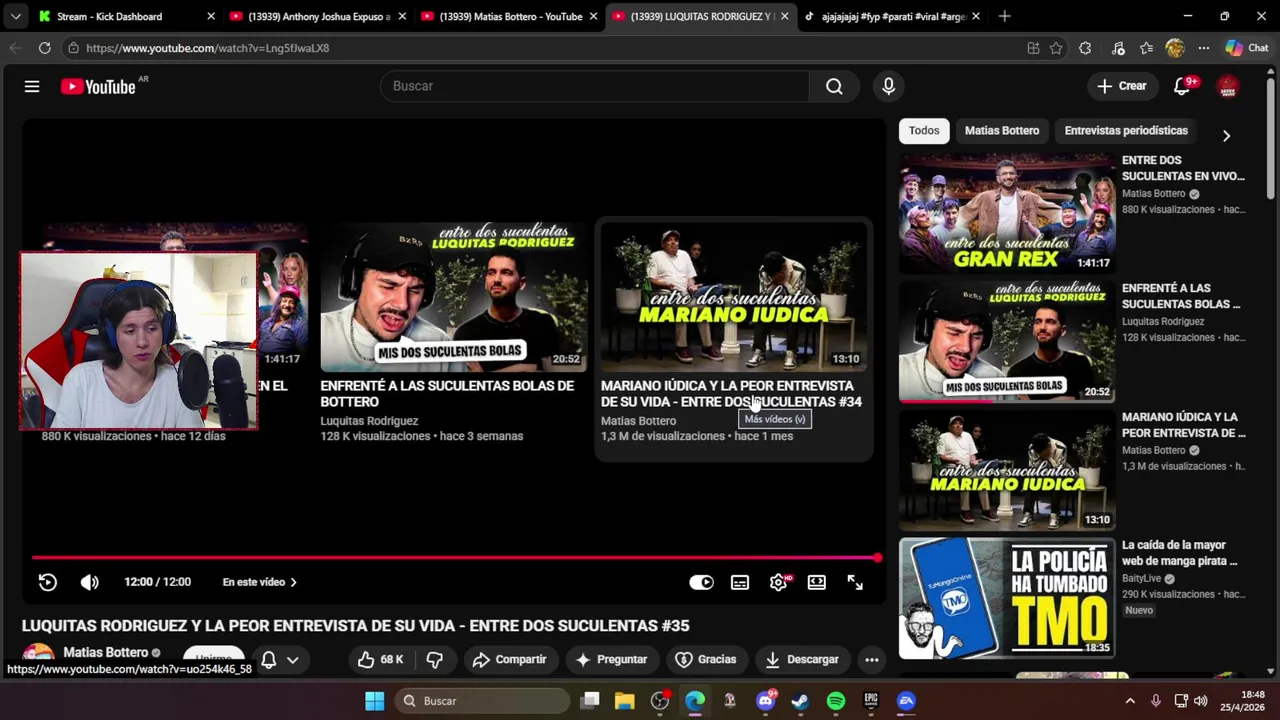
Task: Open the Edge Copilot Chat button
Action: pyautogui.click(x=1247, y=48)
